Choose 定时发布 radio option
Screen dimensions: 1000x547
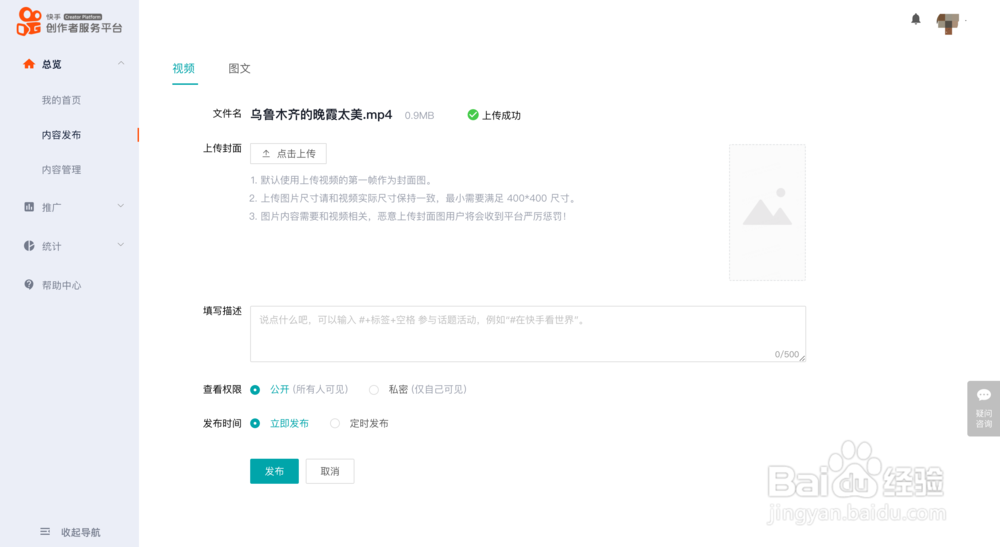click(335, 424)
